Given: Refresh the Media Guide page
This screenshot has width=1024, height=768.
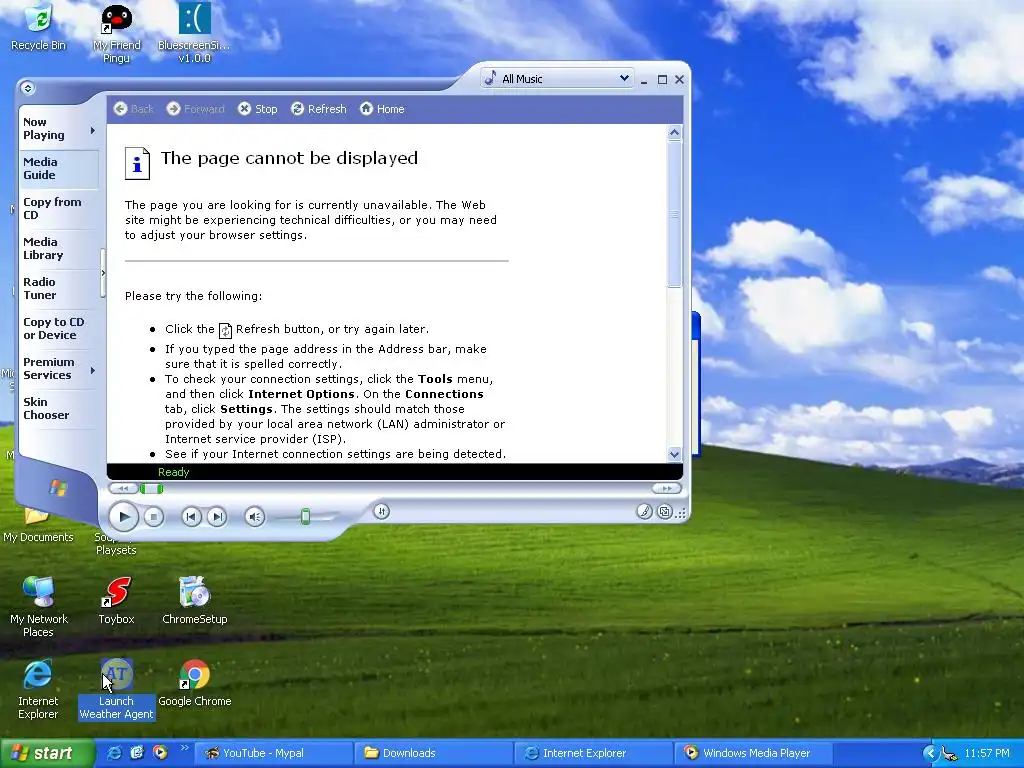Looking at the screenshot, I should (319, 109).
